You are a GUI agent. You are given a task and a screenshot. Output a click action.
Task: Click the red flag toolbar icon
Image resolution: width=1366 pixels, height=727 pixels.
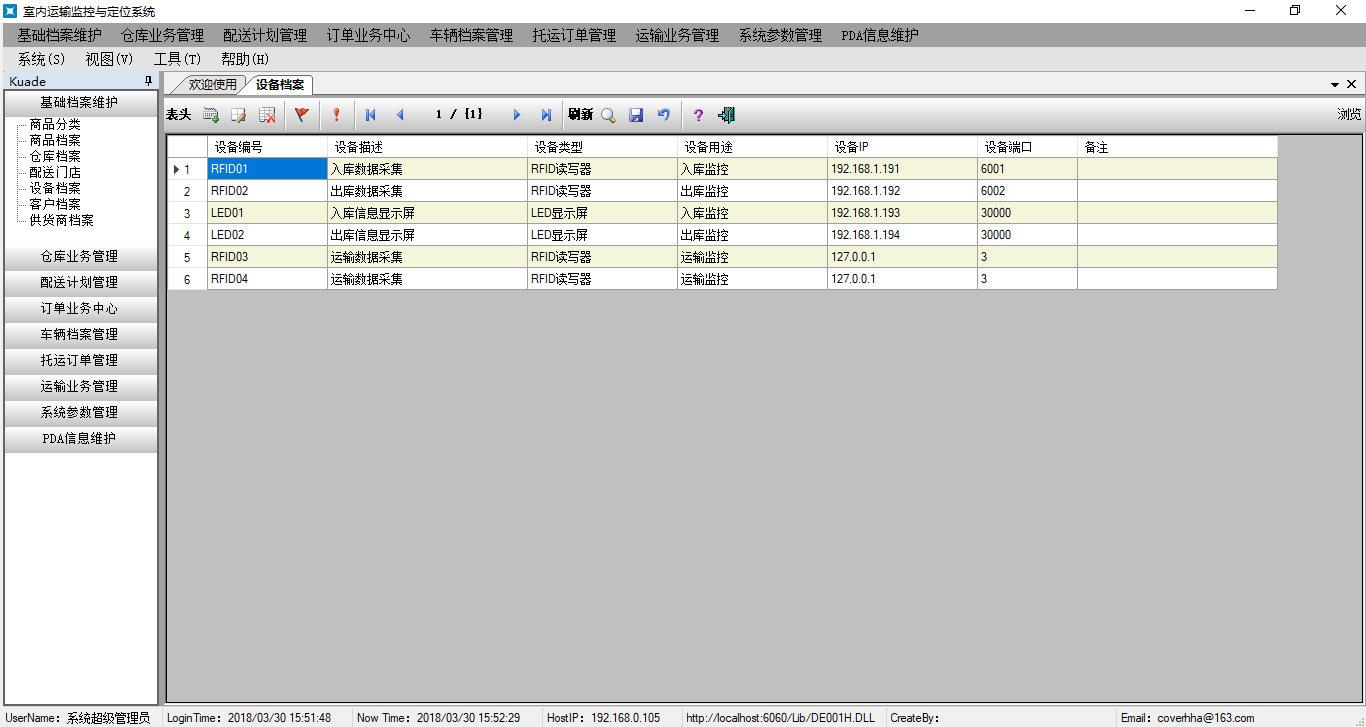coord(301,115)
